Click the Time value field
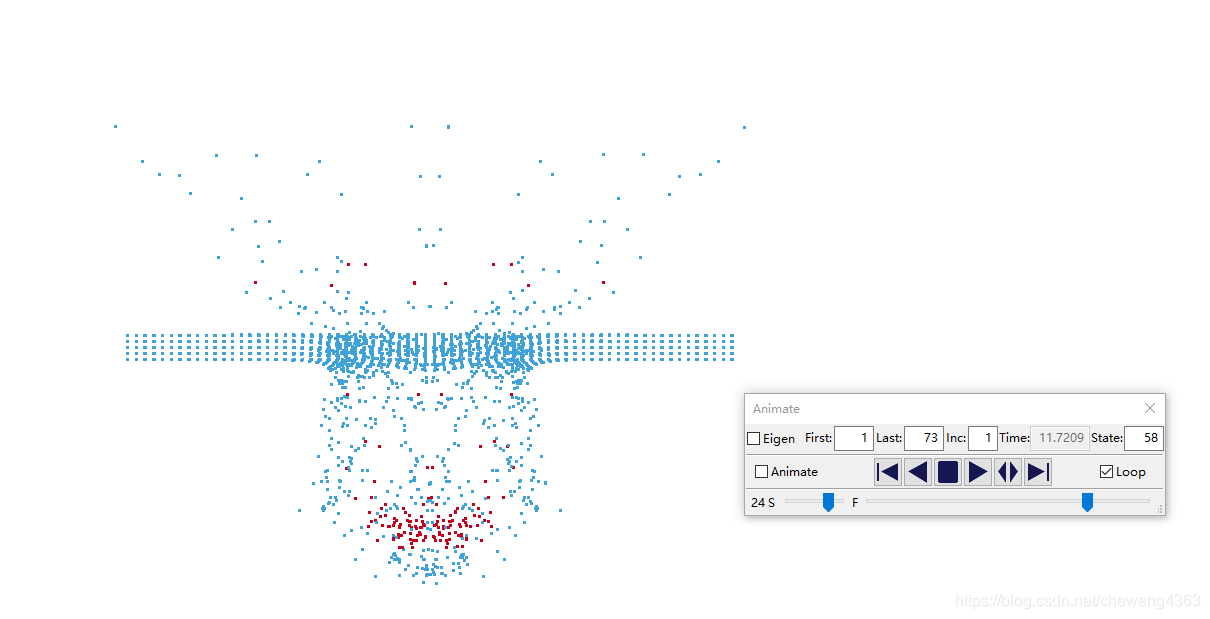 point(1060,438)
